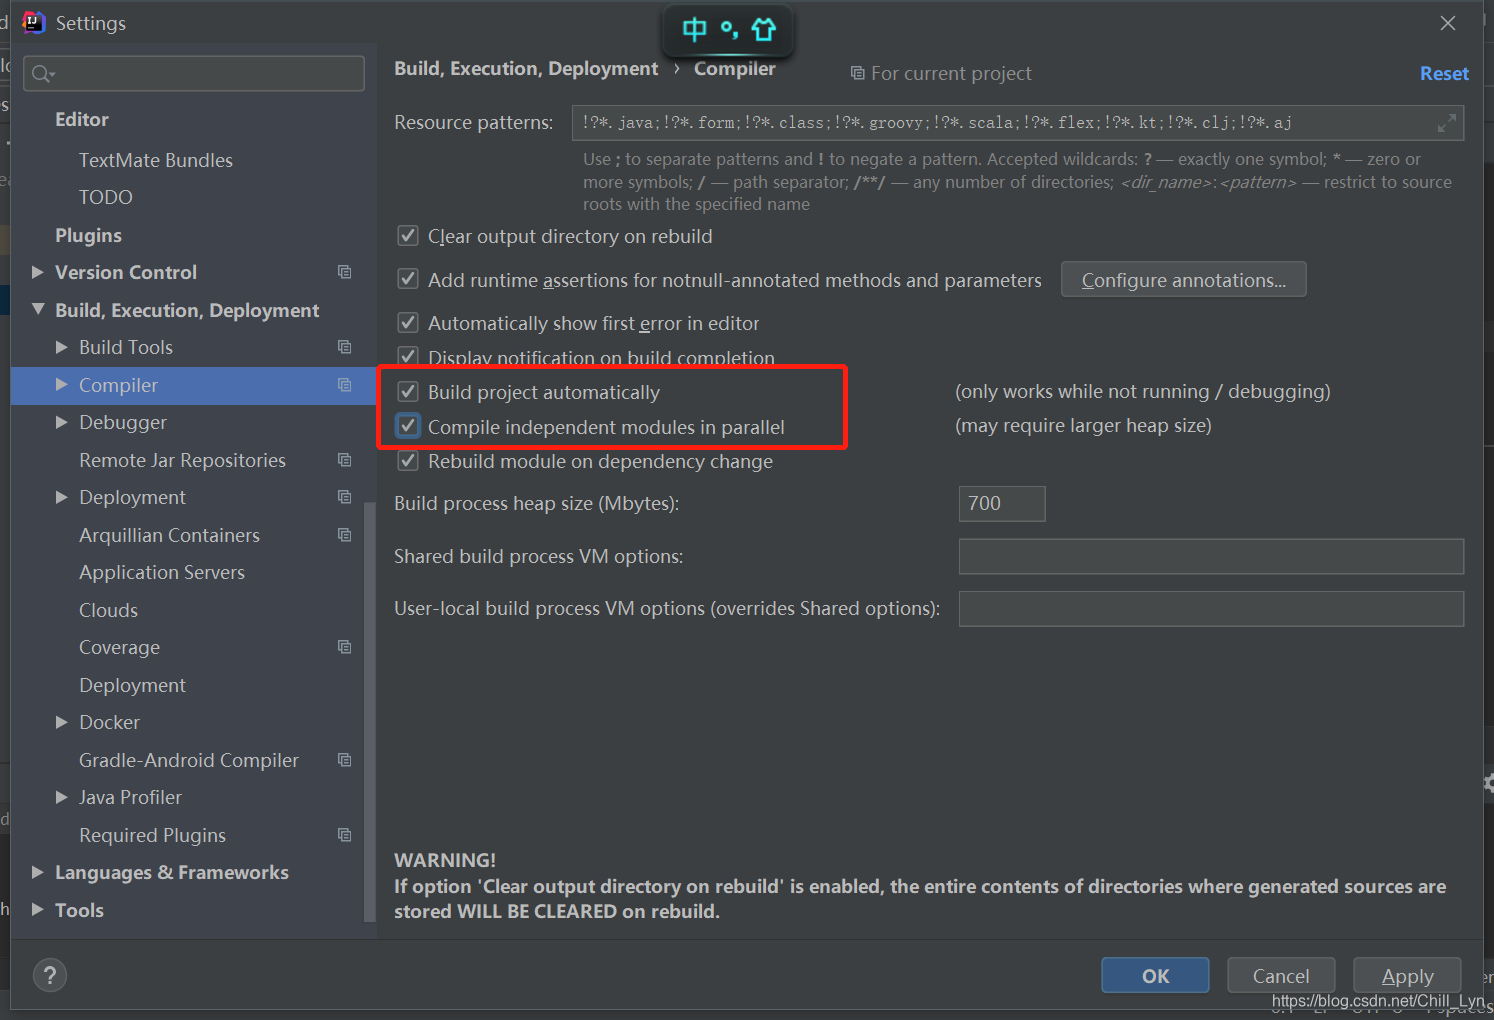Click the settings tree vertical scrollbar
Image resolution: width=1494 pixels, height=1020 pixels.
click(x=370, y=710)
